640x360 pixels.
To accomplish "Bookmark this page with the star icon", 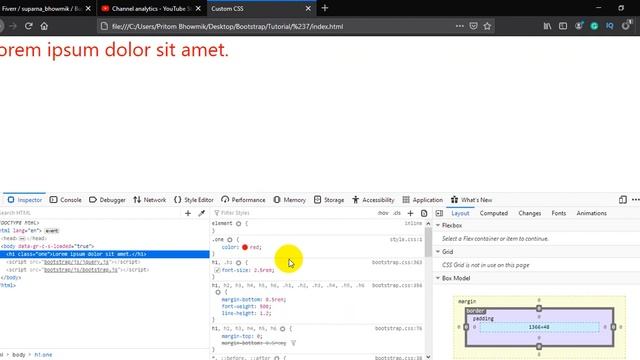I will (487, 26).
